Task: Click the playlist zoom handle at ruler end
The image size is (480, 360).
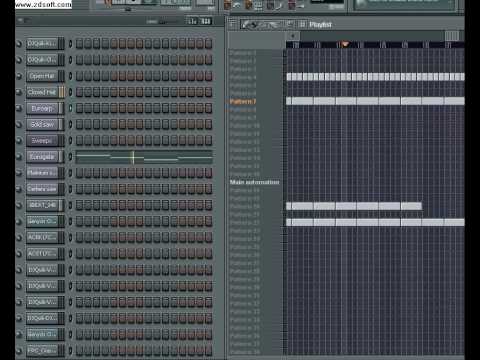Action: point(452,36)
